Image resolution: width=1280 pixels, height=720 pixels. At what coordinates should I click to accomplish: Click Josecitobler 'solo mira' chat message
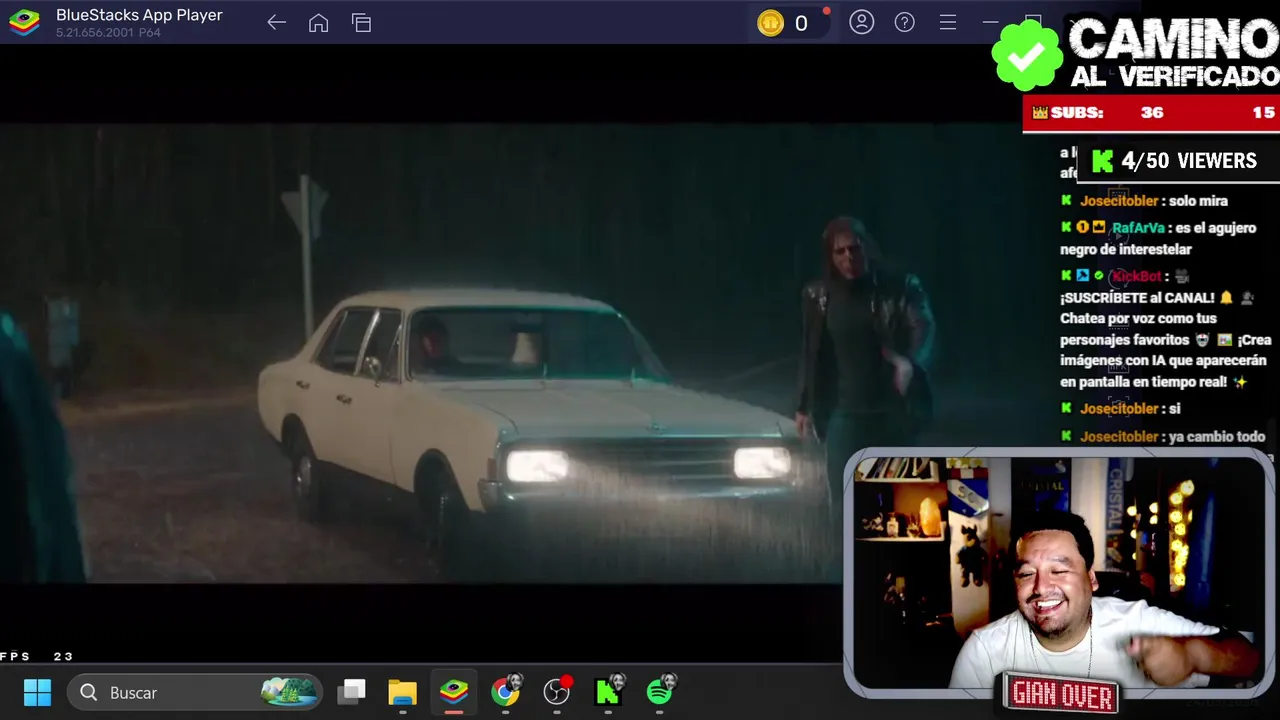pos(1144,201)
